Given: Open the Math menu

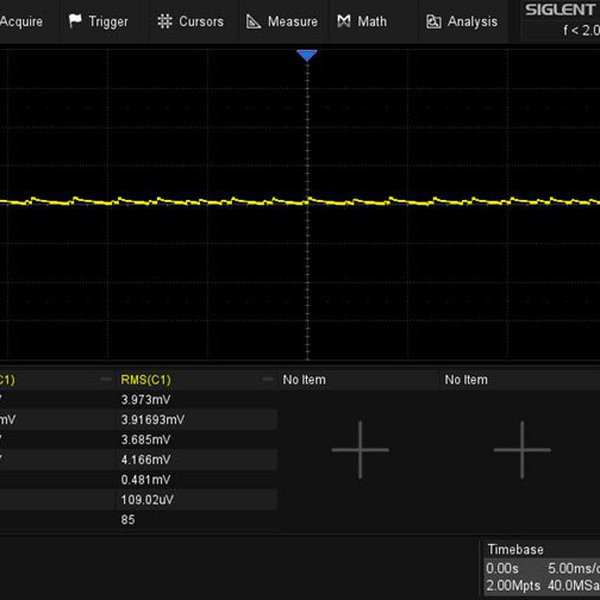Looking at the screenshot, I should coord(362,21).
